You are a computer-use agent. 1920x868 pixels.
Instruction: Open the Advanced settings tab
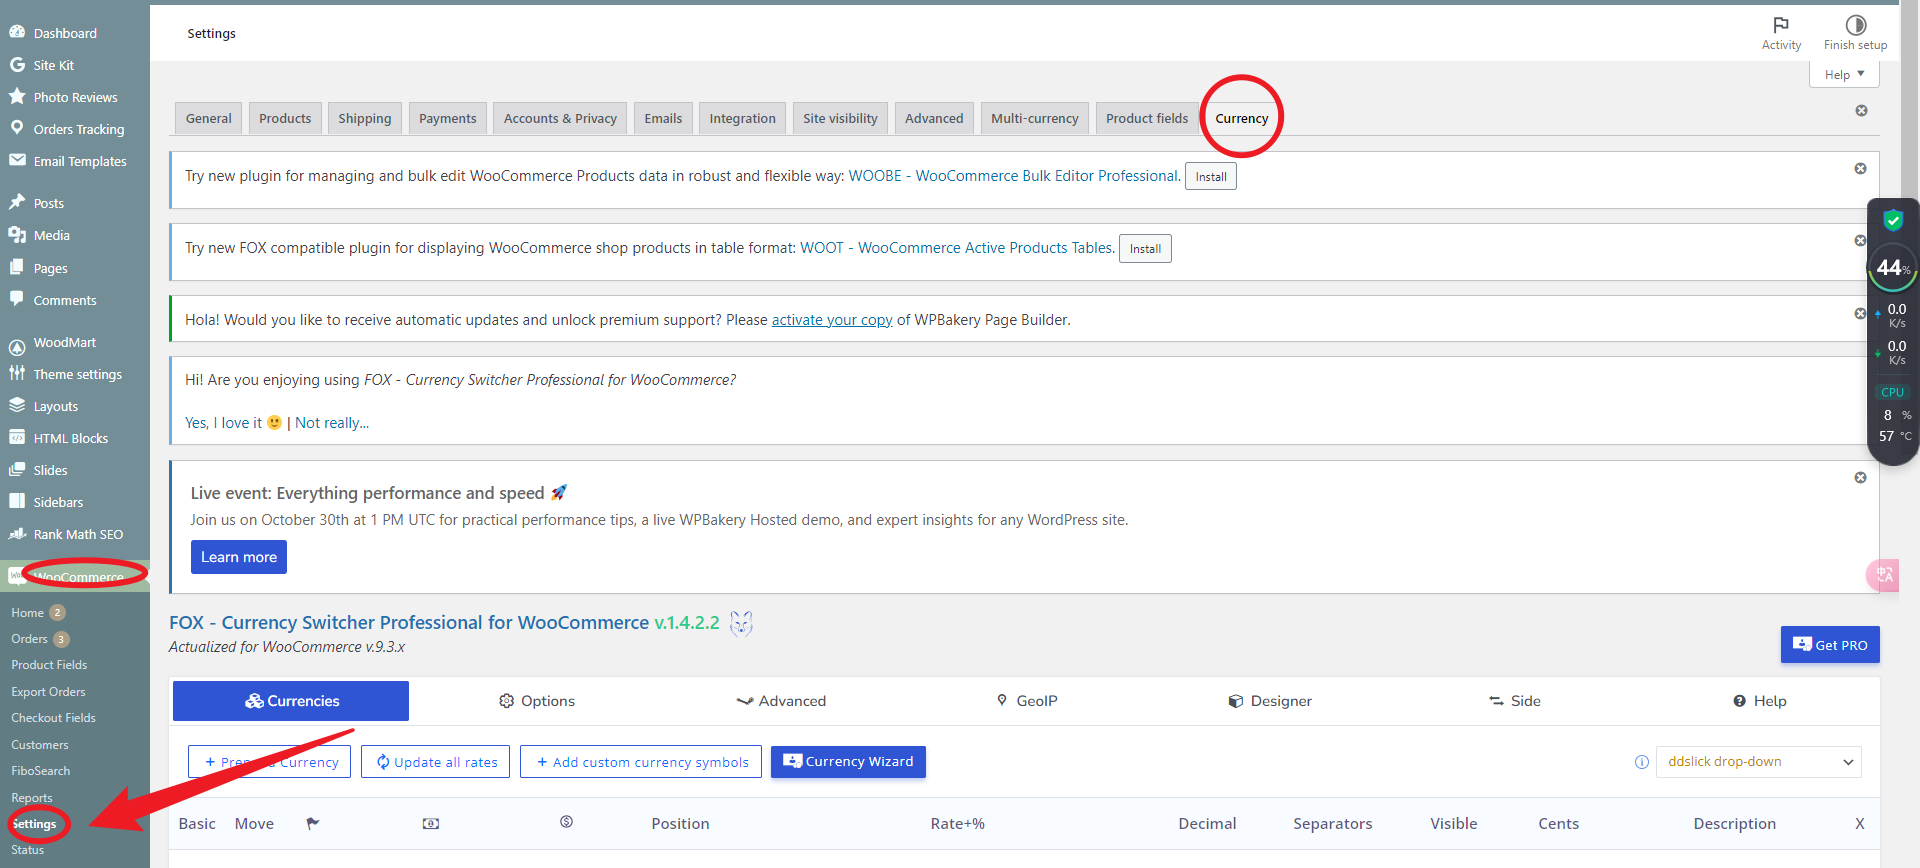click(x=934, y=118)
